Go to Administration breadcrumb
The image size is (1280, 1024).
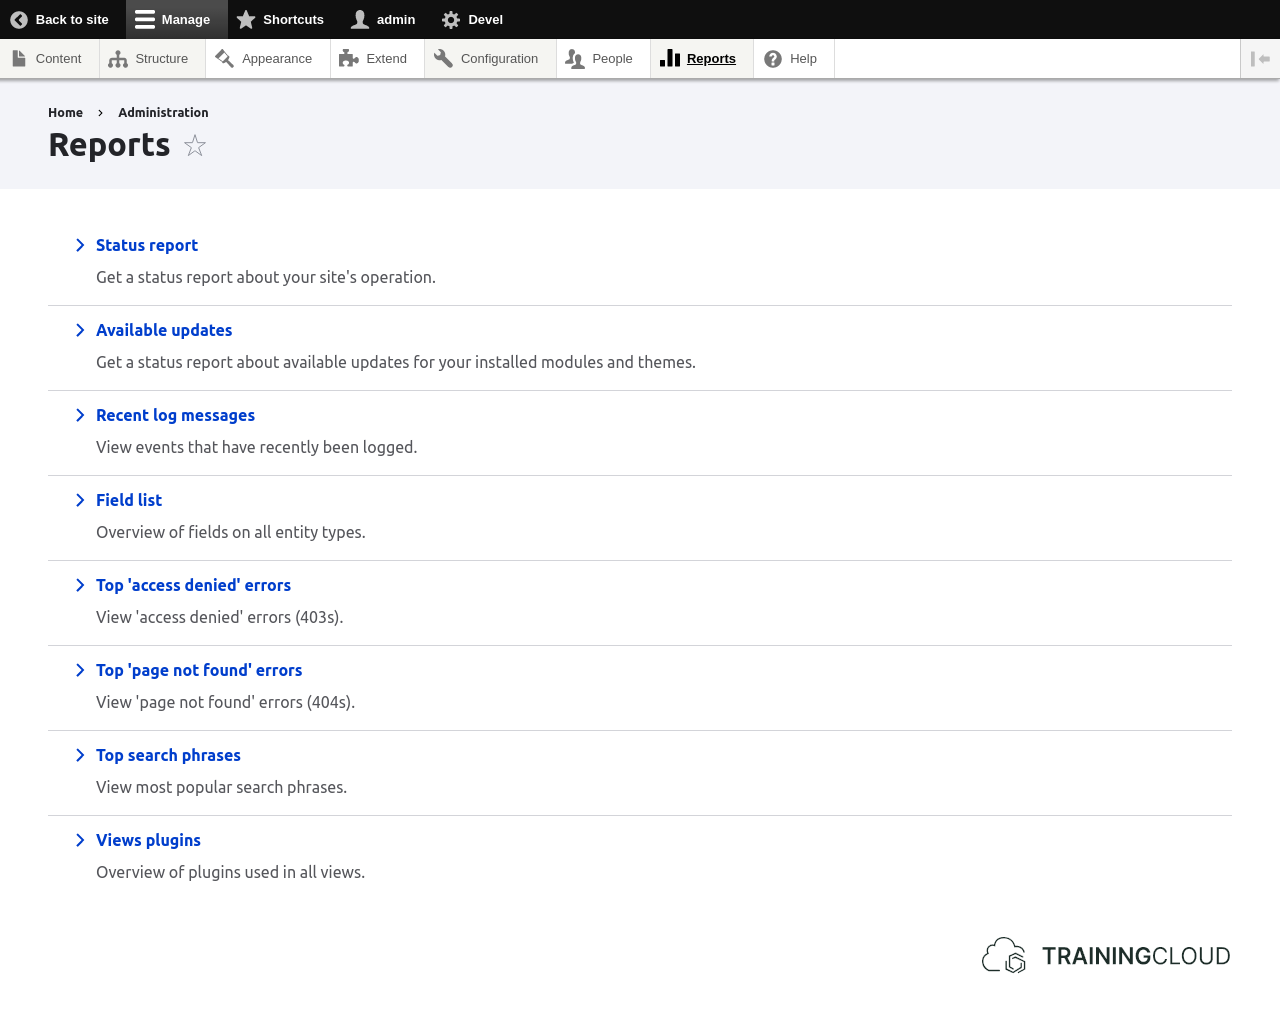pos(163,113)
